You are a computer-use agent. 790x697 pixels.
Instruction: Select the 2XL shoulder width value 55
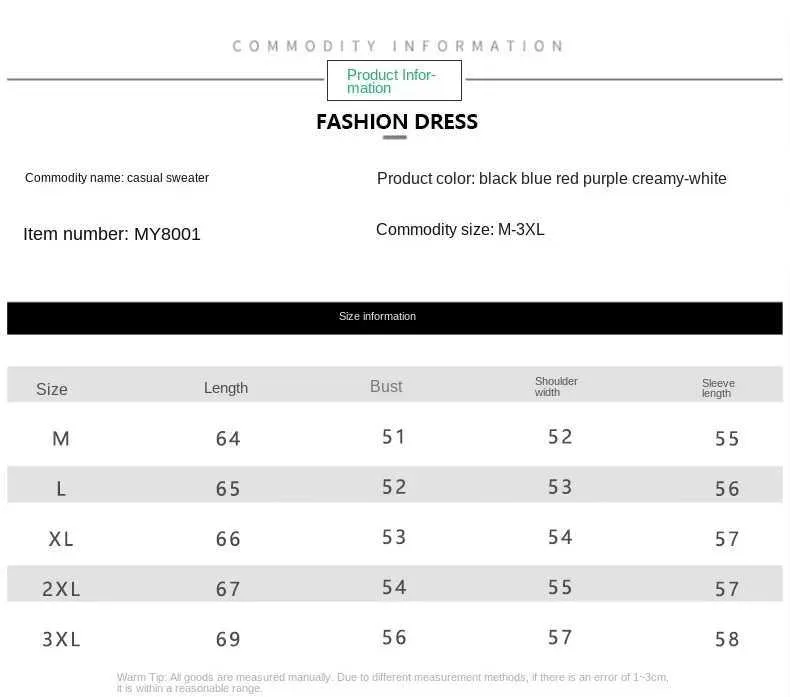point(560,587)
